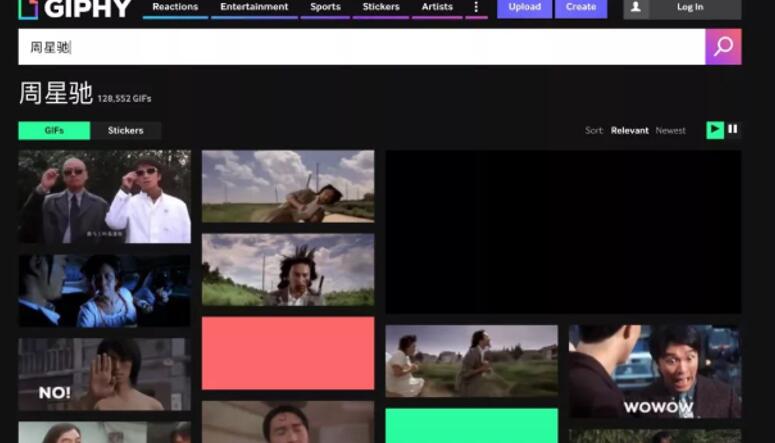Image resolution: width=775 pixels, height=443 pixels.
Task: Pause GIF autoplay with pause icon
Action: pyautogui.click(x=733, y=129)
